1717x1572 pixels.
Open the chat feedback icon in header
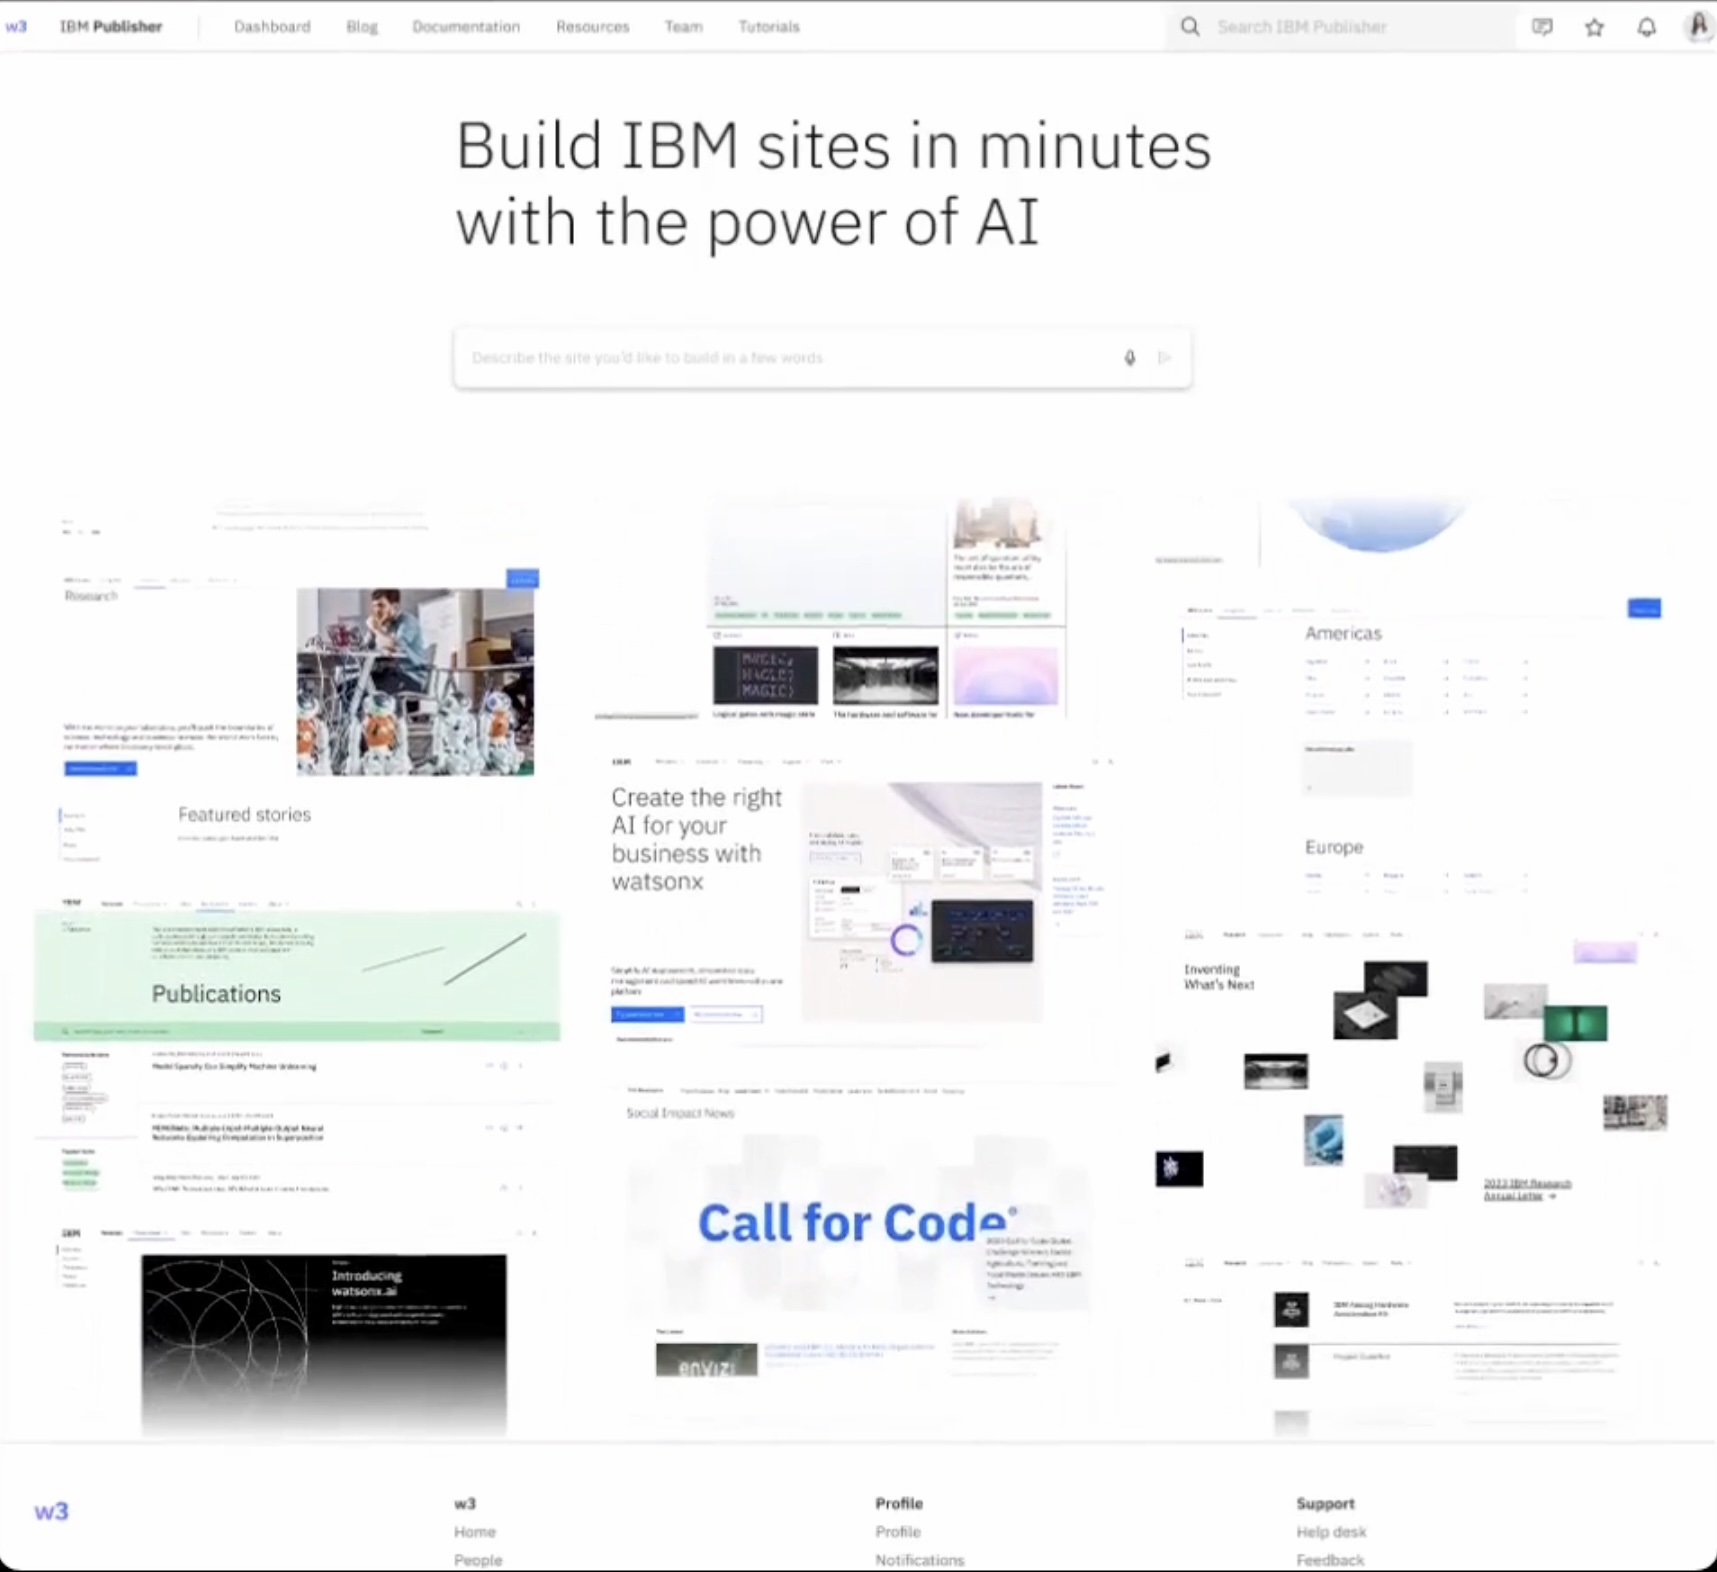[1542, 27]
